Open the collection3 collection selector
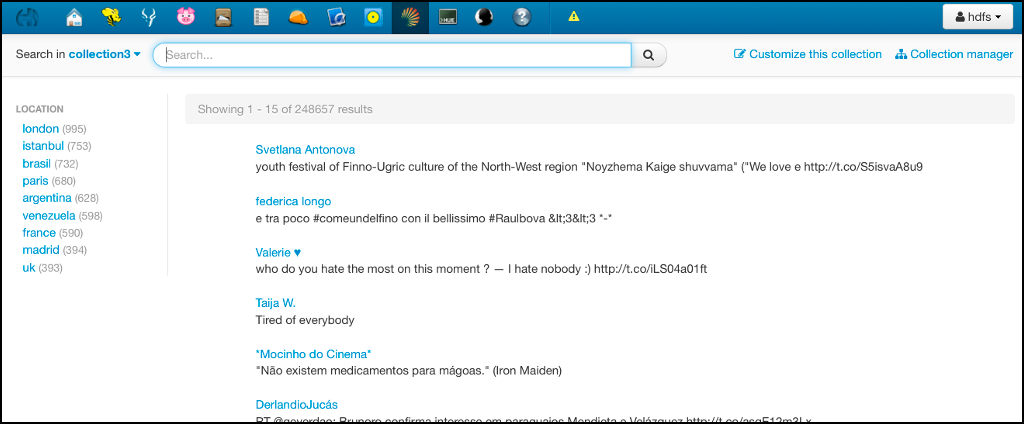This screenshot has width=1024, height=424. point(104,54)
